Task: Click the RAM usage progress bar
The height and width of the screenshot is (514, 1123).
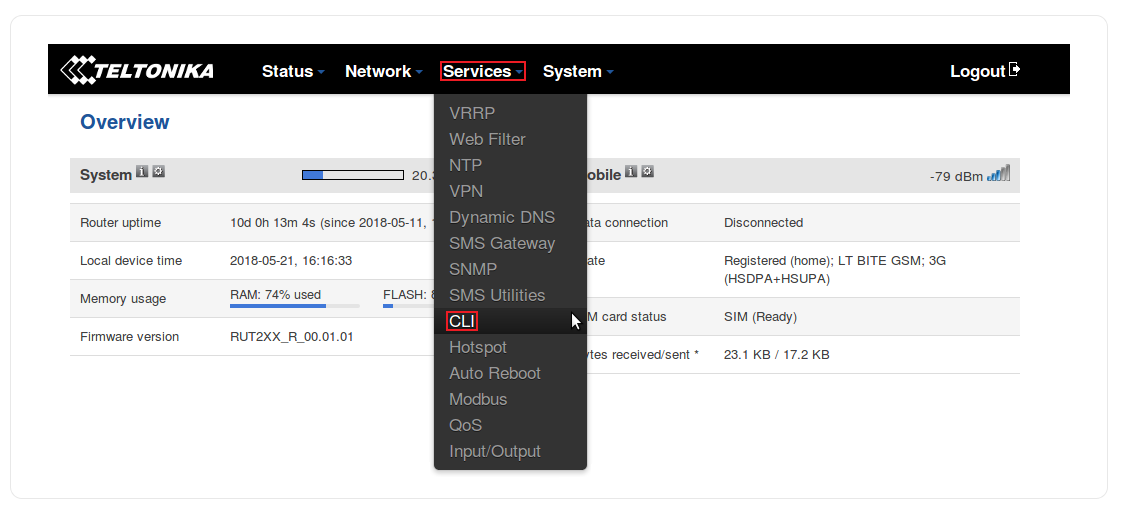Action: (294, 306)
